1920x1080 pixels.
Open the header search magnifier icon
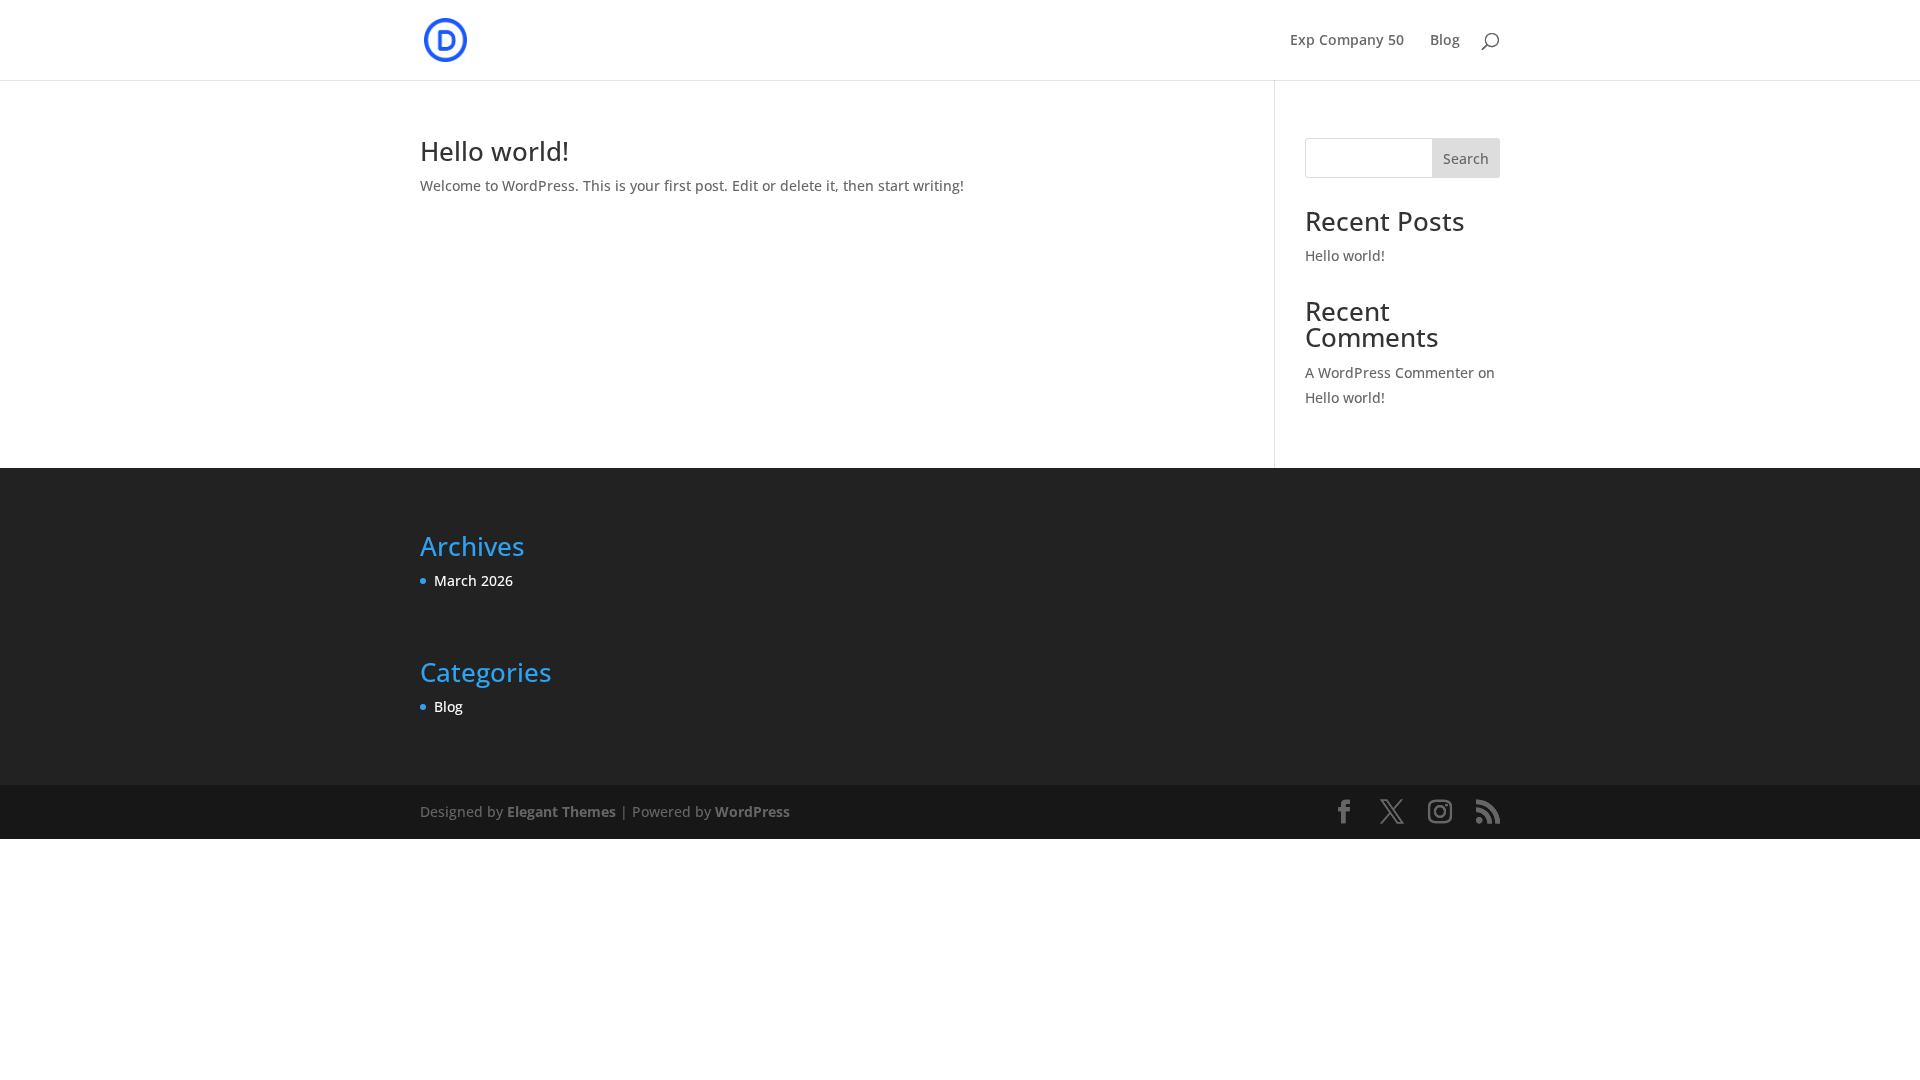pyautogui.click(x=1490, y=40)
